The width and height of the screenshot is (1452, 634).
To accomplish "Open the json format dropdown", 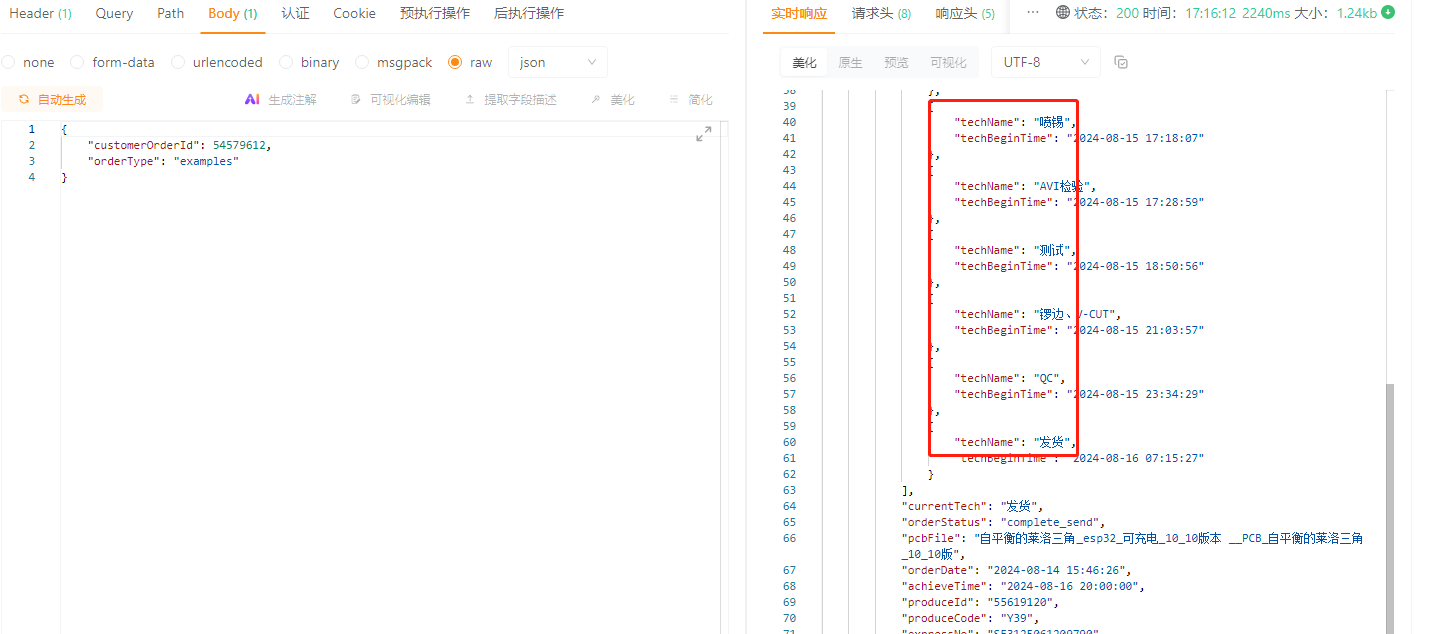I will [x=558, y=62].
